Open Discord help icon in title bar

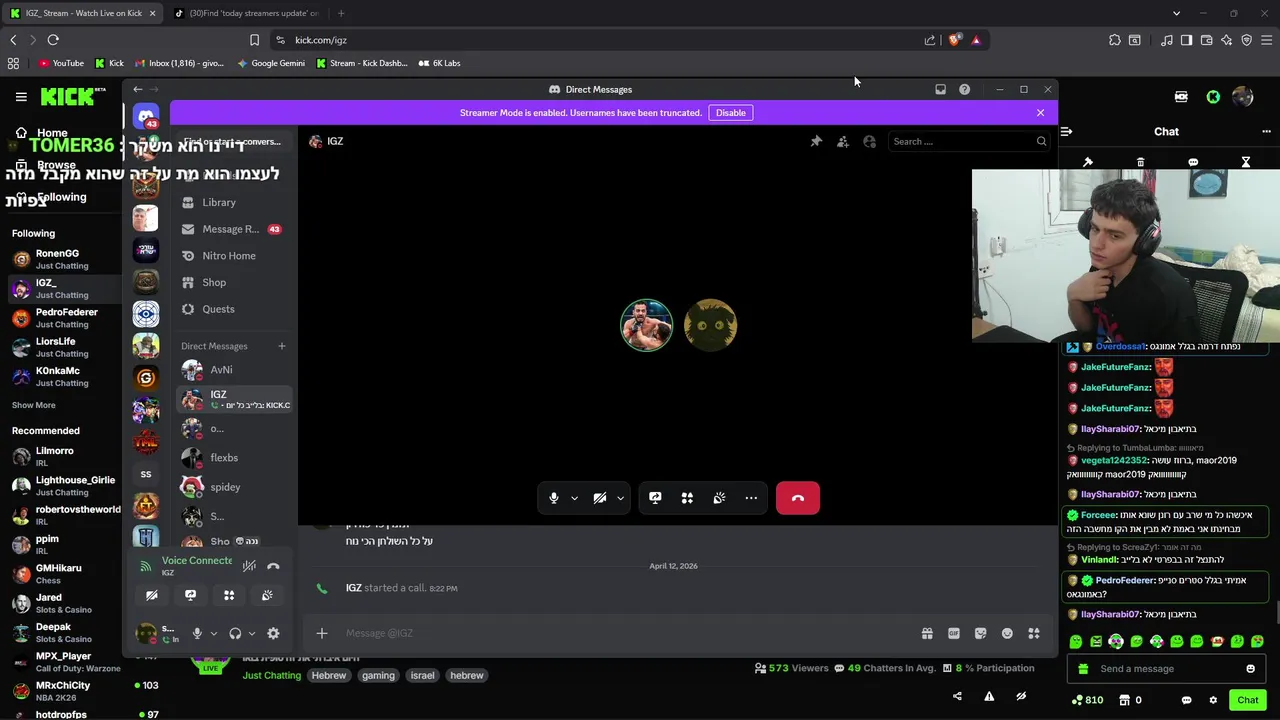point(964,90)
